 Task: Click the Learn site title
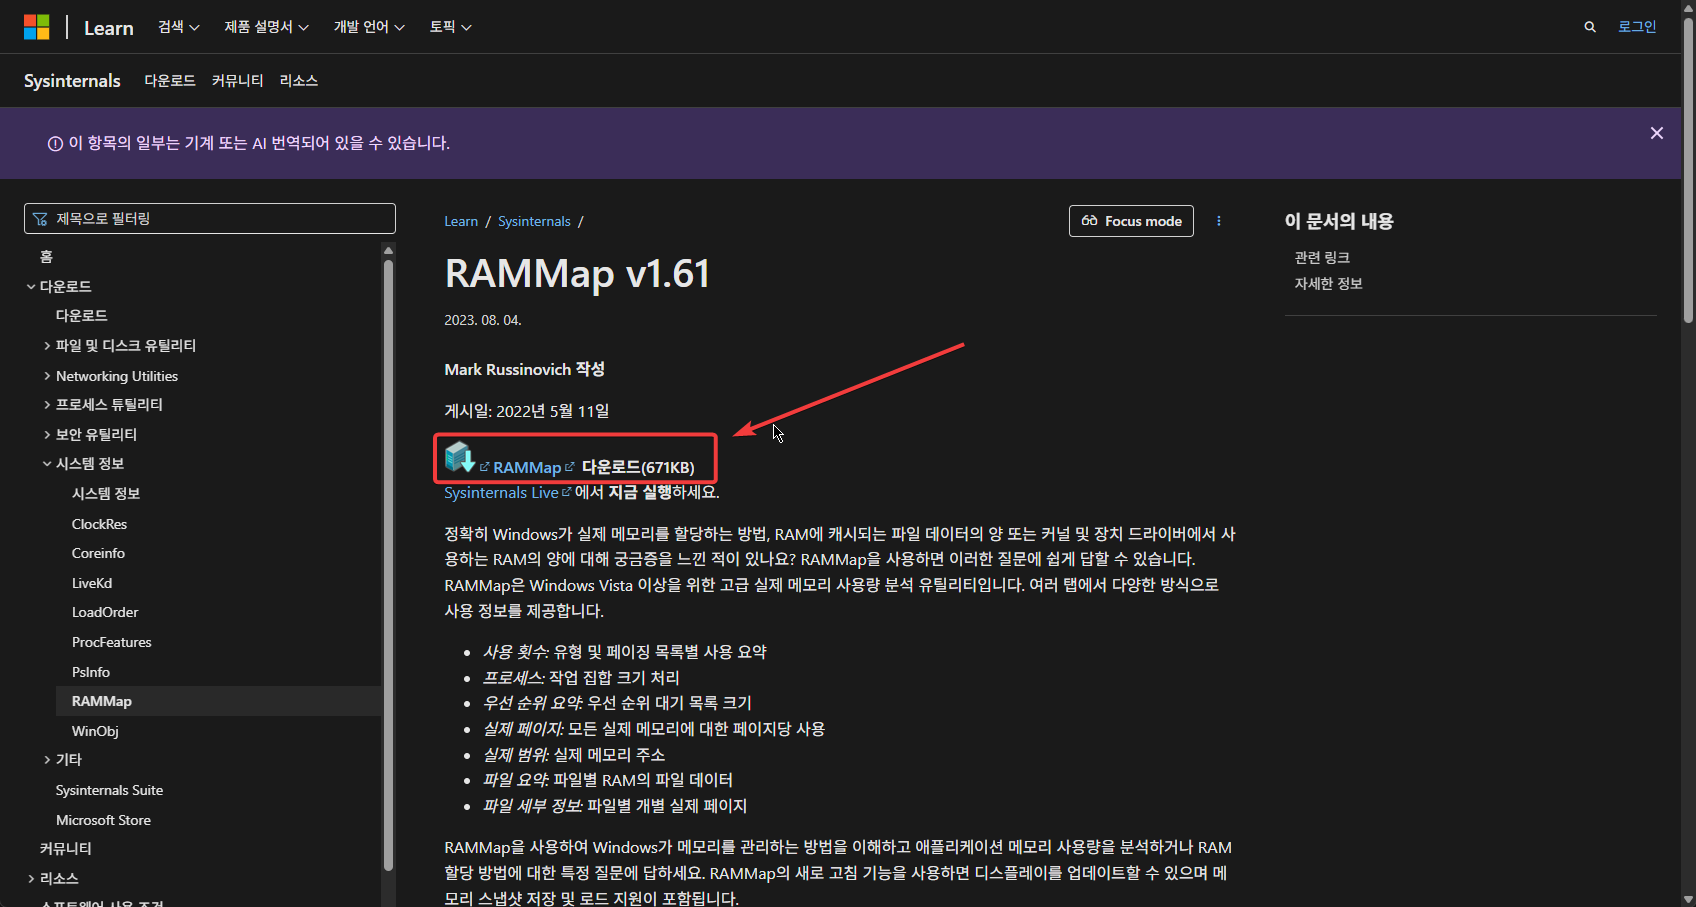pos(109,28)
